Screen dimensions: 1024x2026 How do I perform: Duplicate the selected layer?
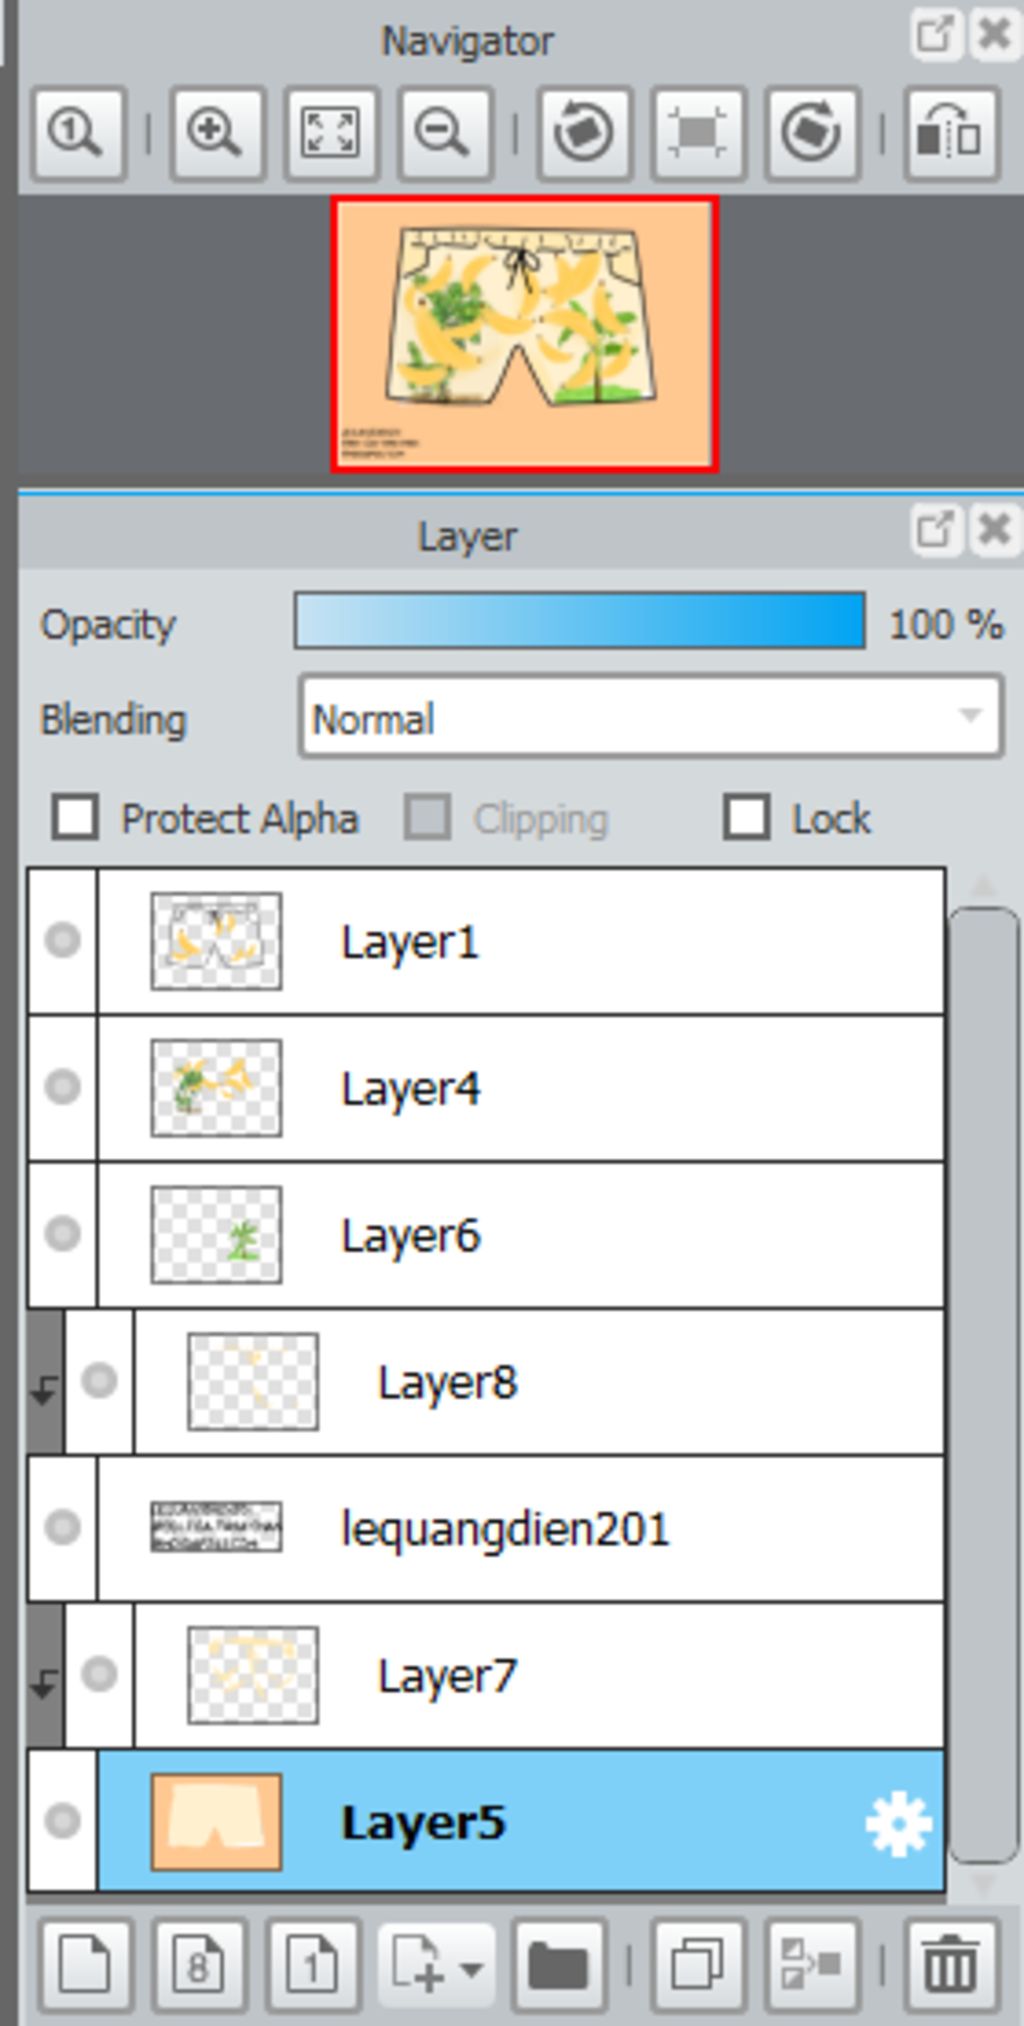pos(698,1966)
